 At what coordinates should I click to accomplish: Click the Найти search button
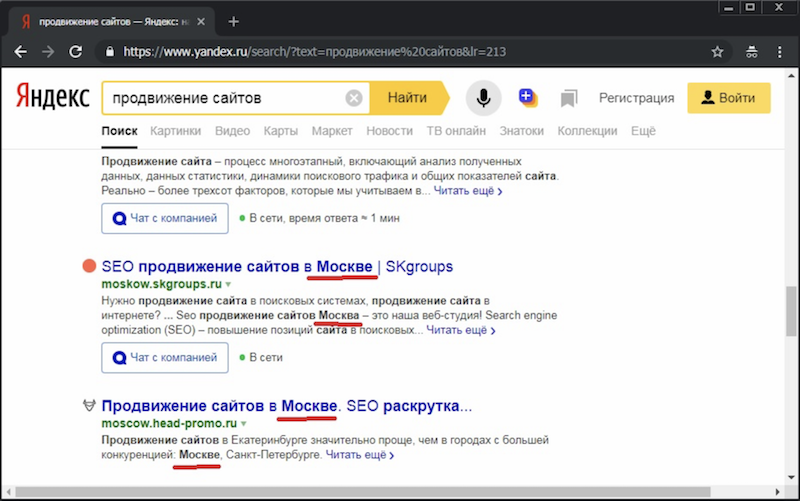pyautogui.click(x=409, y=97)
